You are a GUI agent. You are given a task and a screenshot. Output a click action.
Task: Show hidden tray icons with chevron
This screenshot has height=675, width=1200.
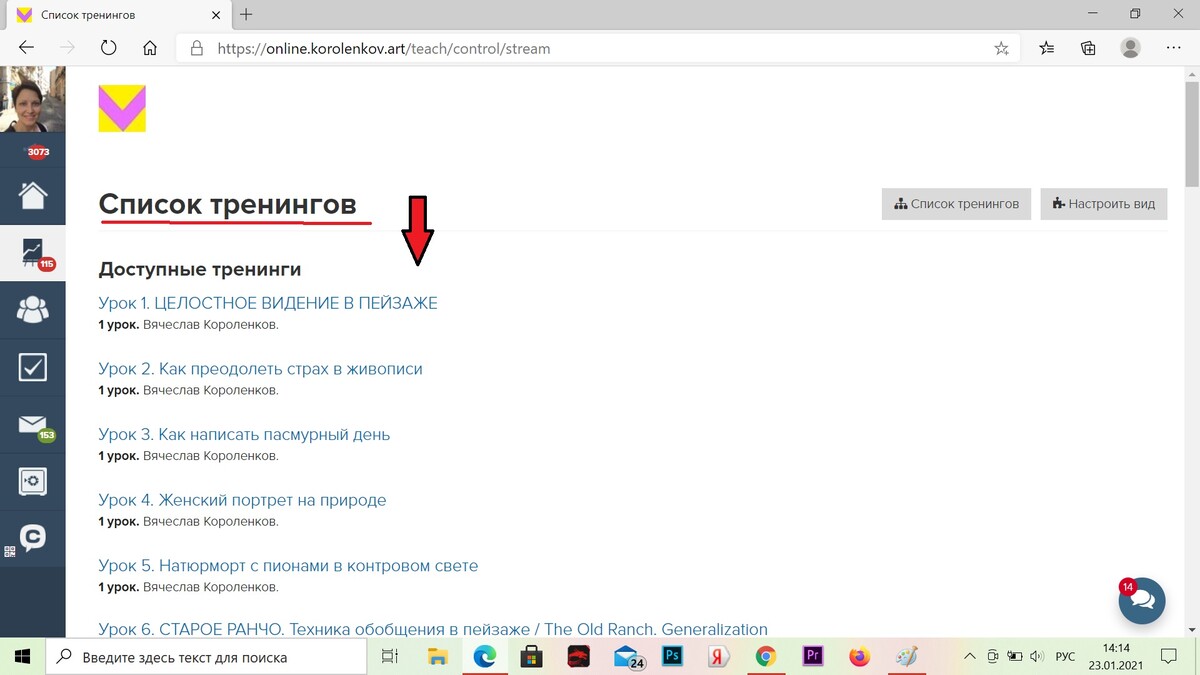click(x=969, y=656)
